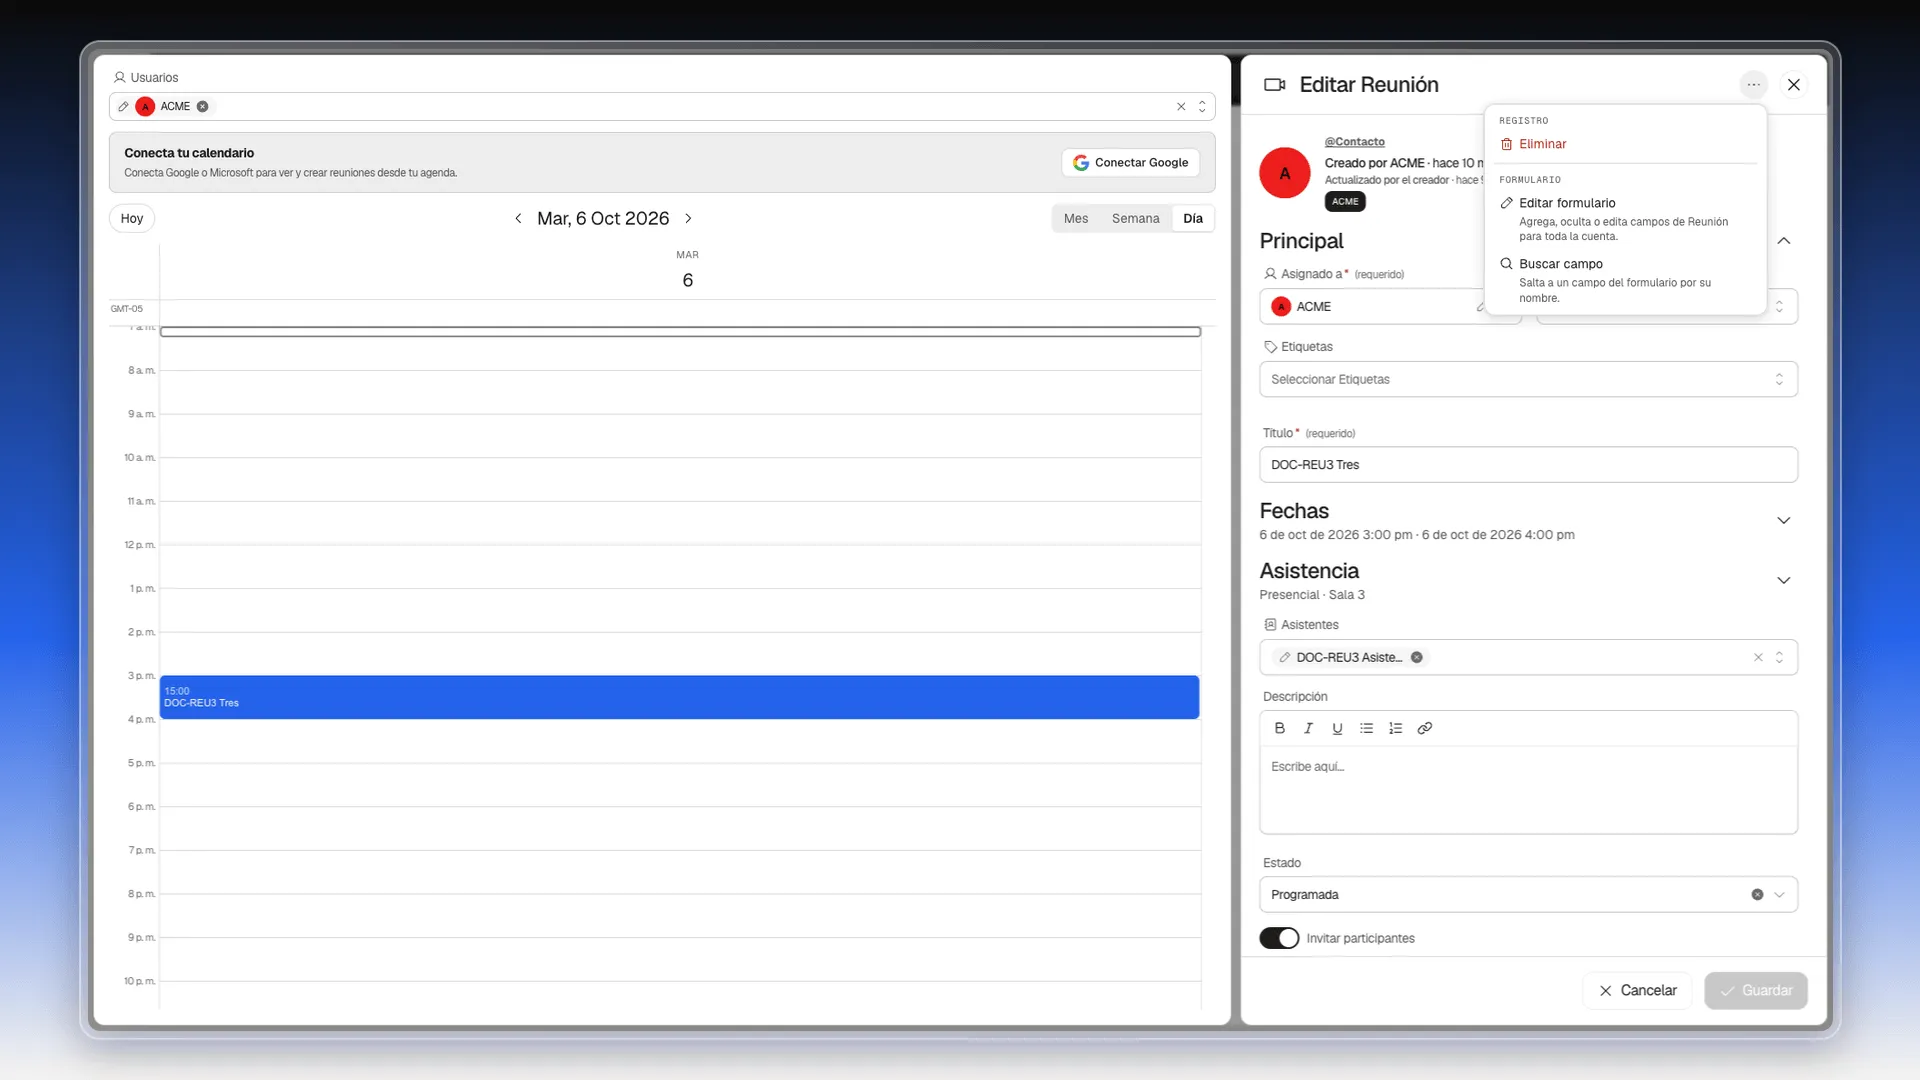Click the Título field containing DOC-REU3 Tres

[x=1528, y=465]
